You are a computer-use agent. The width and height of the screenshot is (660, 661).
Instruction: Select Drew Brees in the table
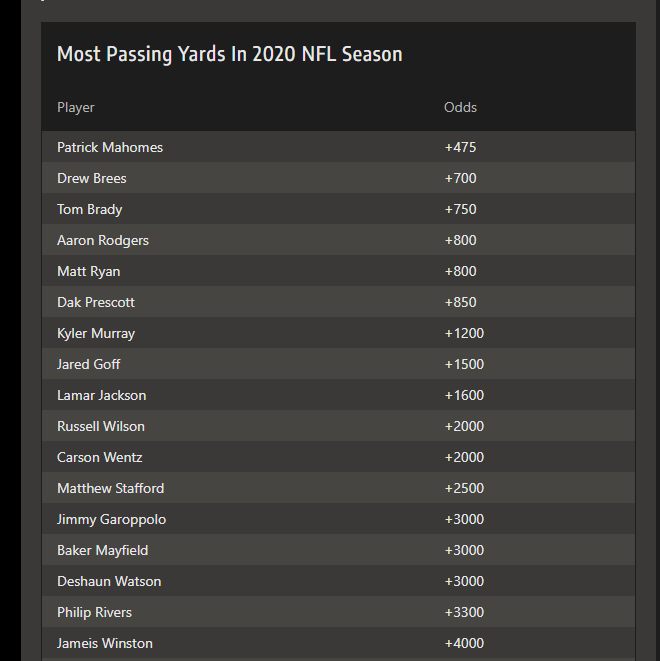pos(92,178)
